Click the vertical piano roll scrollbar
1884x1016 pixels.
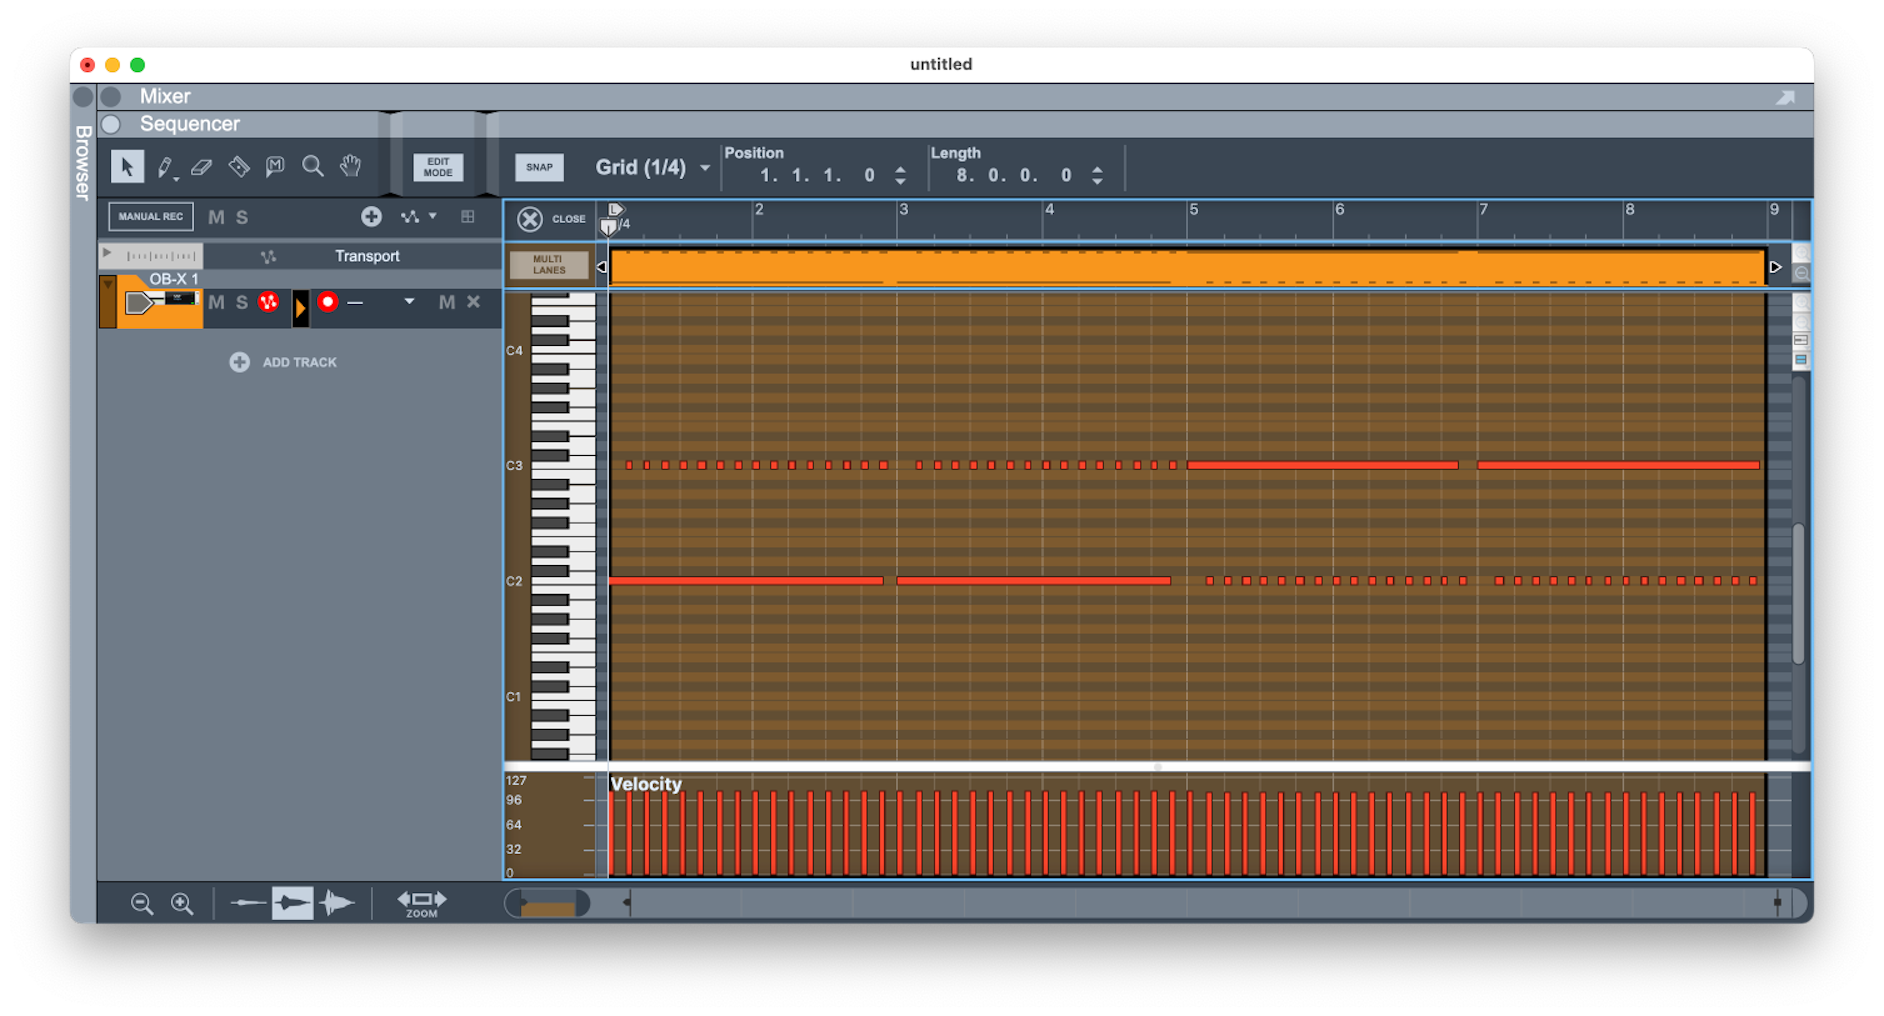click(1799, 594)
